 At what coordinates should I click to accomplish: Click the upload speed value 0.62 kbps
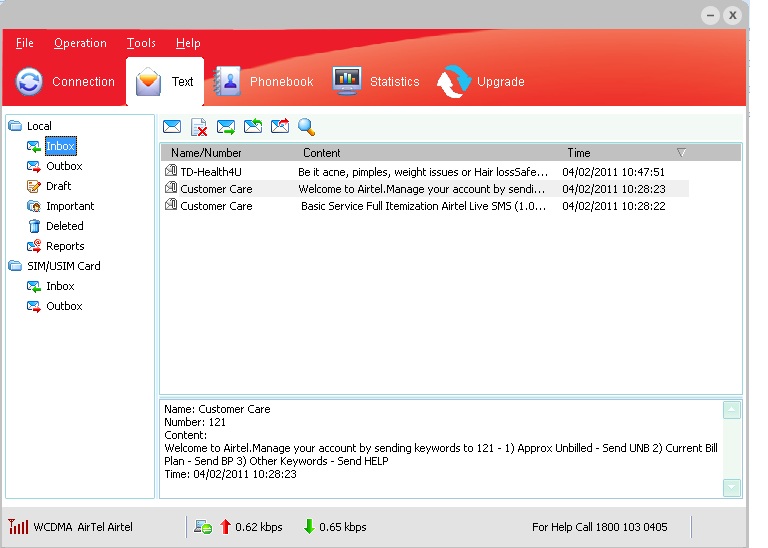259,527
